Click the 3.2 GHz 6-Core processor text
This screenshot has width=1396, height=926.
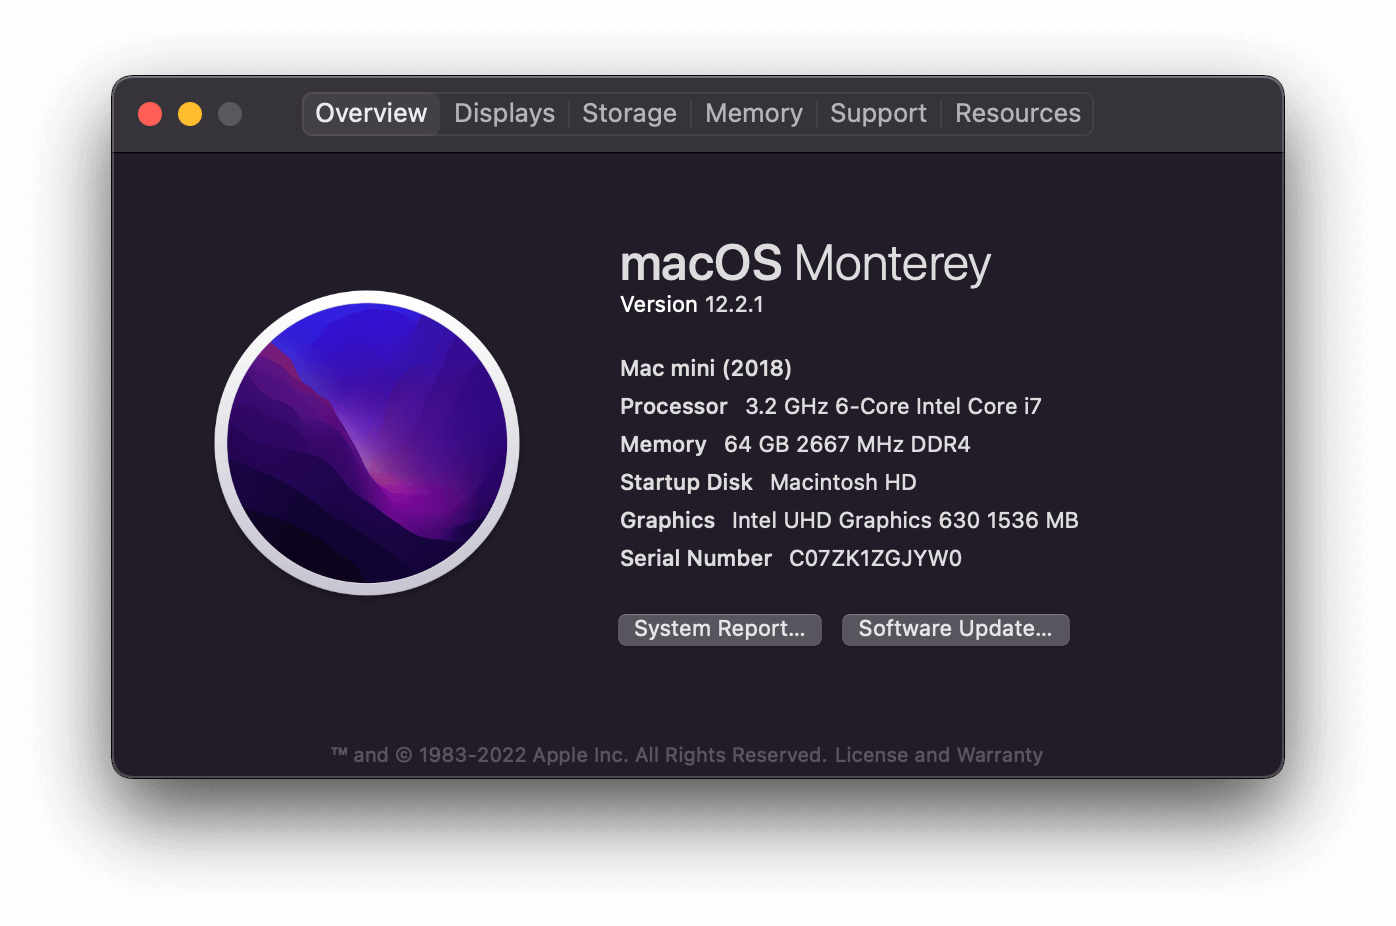click(893, 407)
